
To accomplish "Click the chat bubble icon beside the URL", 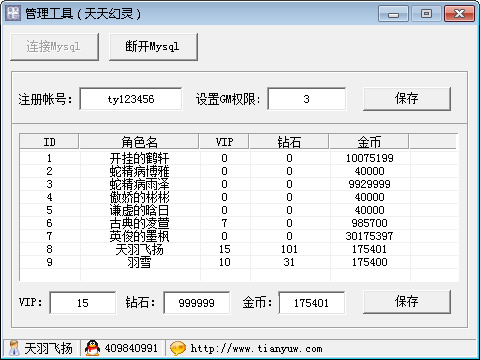I will point(178,349).
